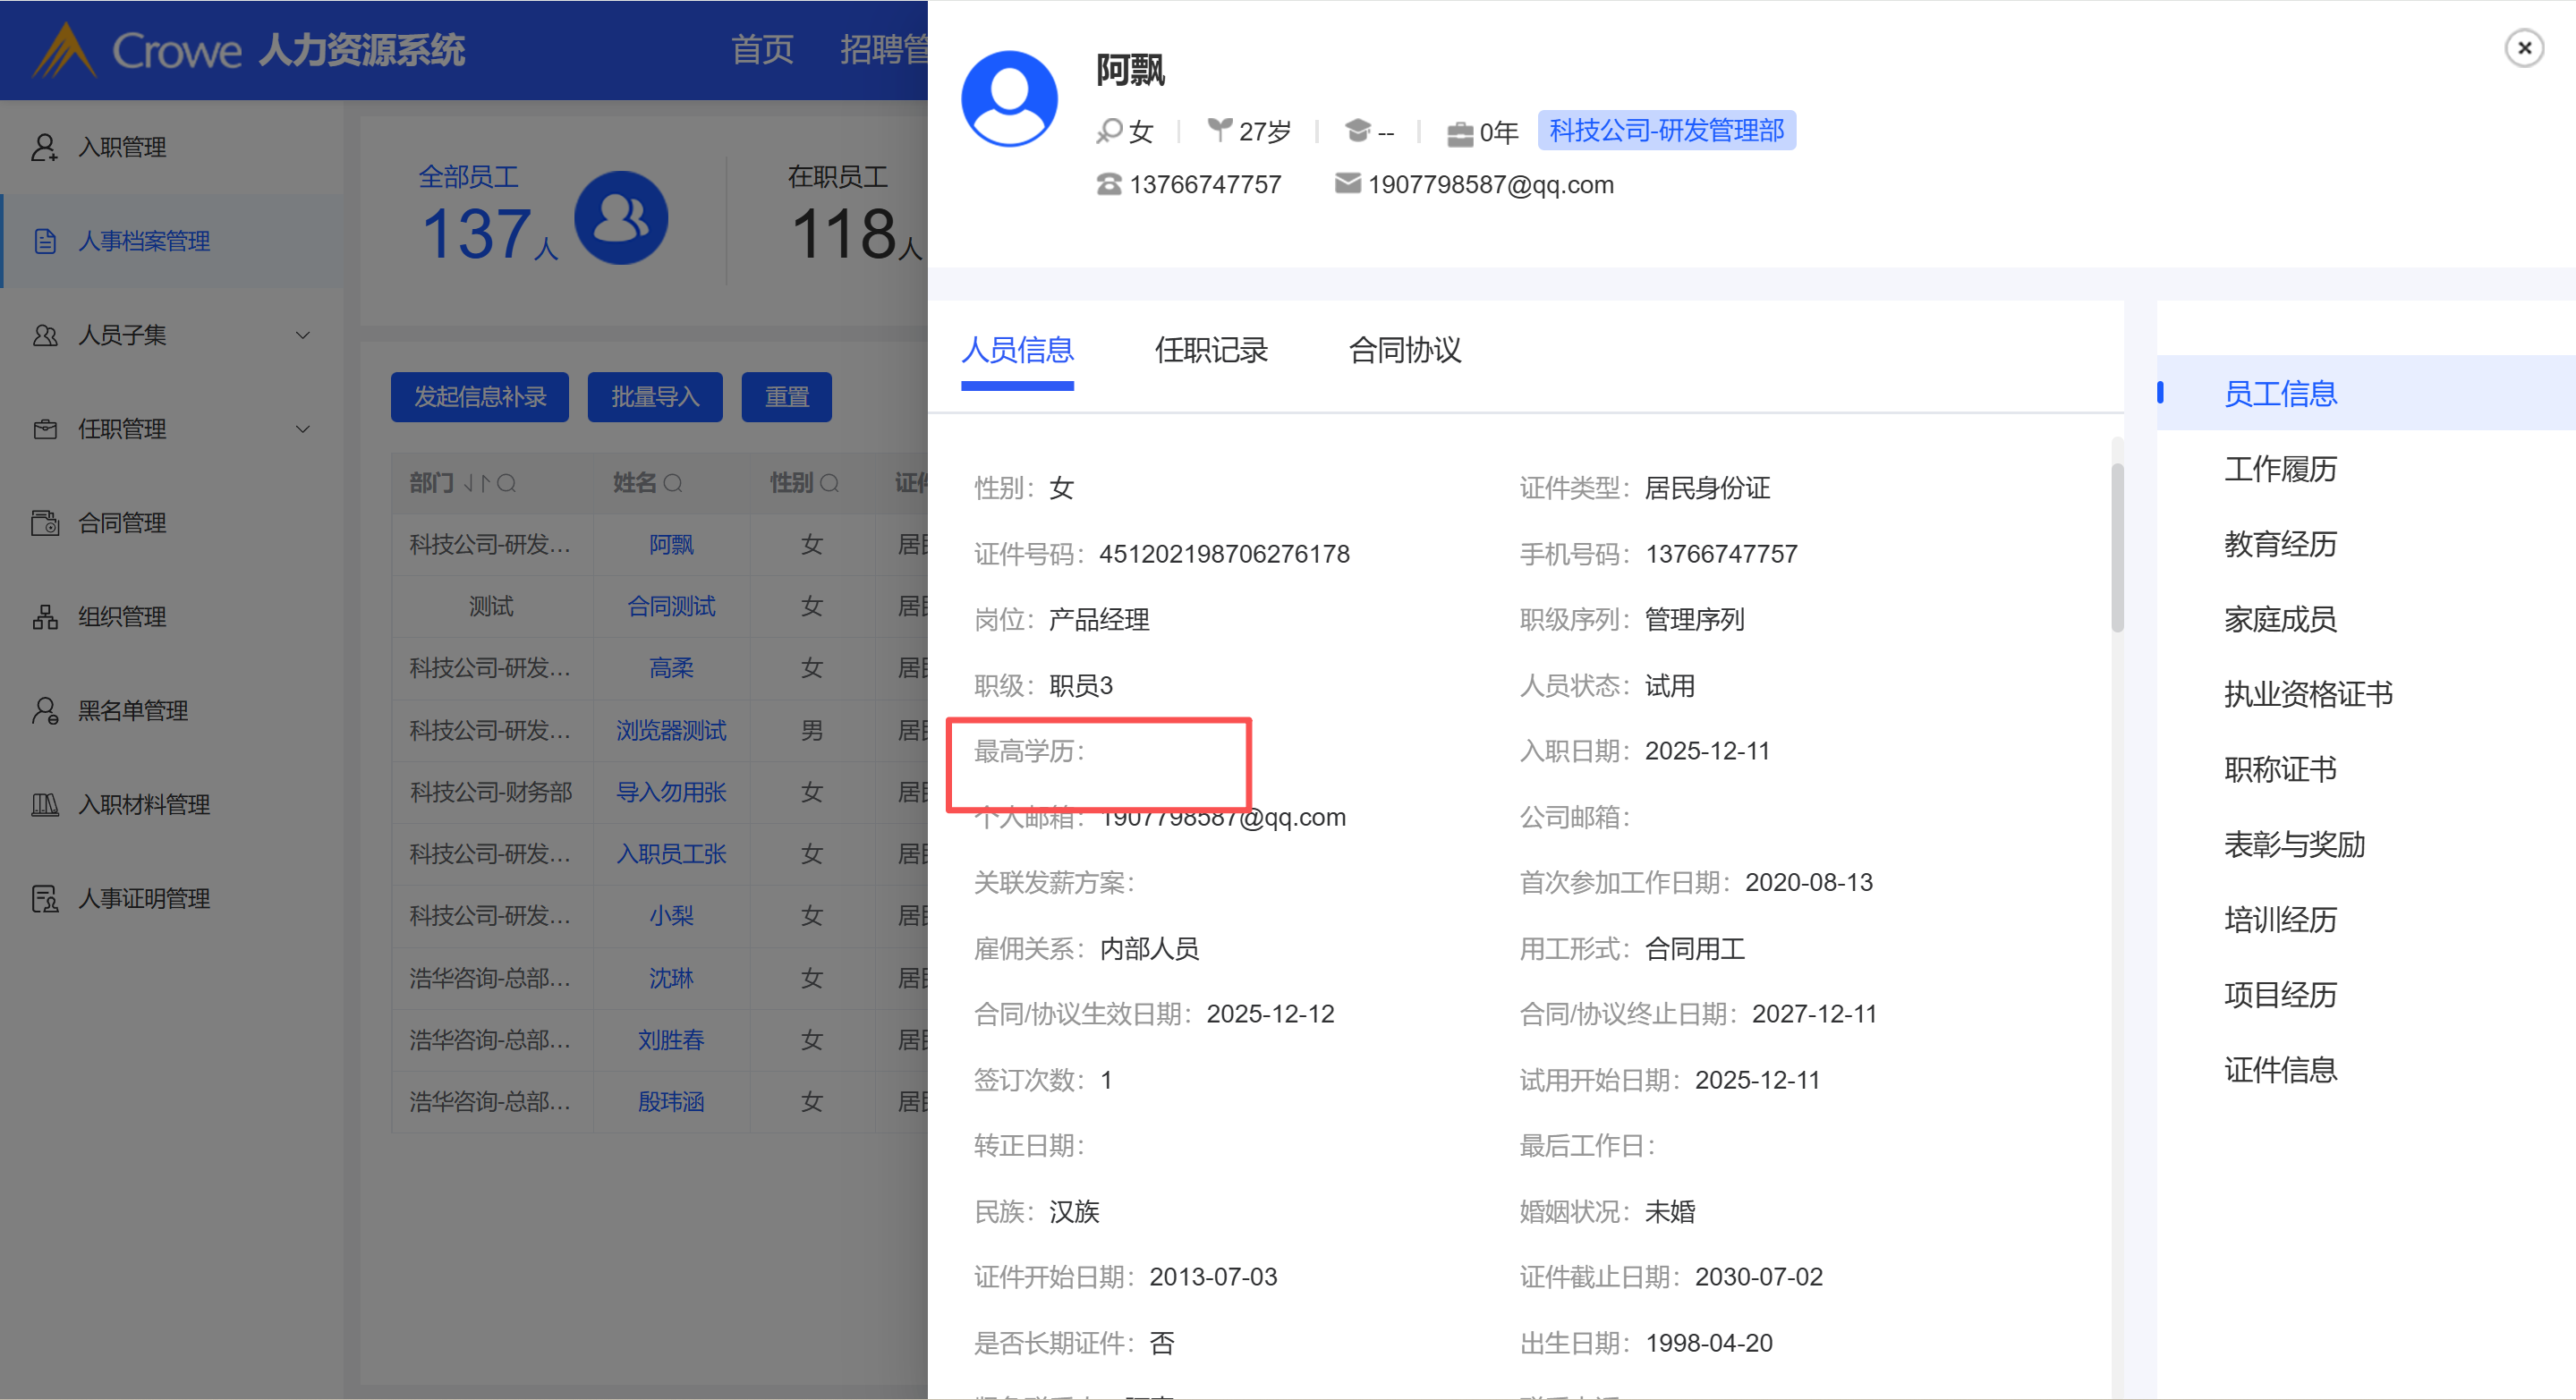Screen dimensions: 2576x1400
Task: Open employee link 高柔
Action: pos(671,668)
